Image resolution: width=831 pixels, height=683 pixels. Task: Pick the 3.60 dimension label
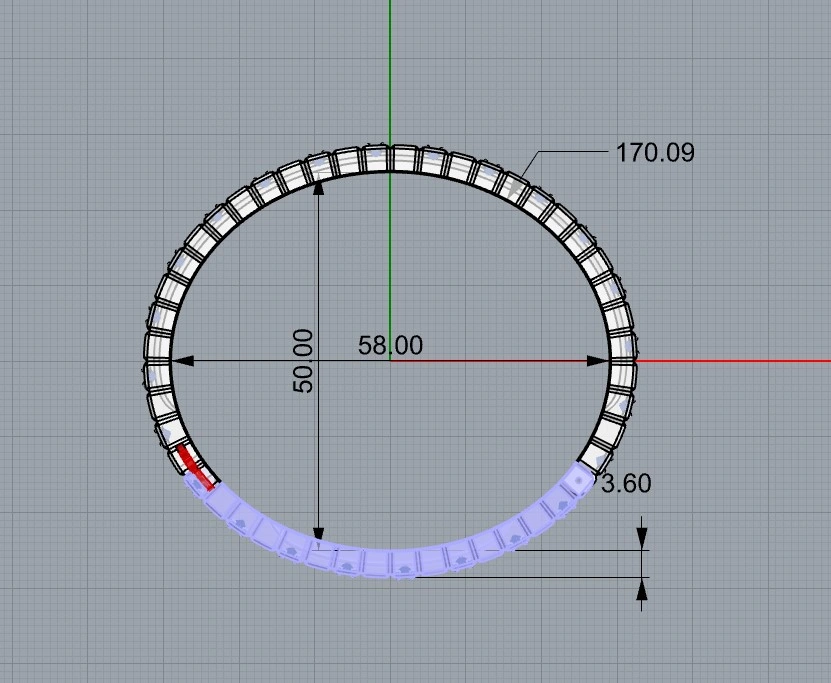625,484
